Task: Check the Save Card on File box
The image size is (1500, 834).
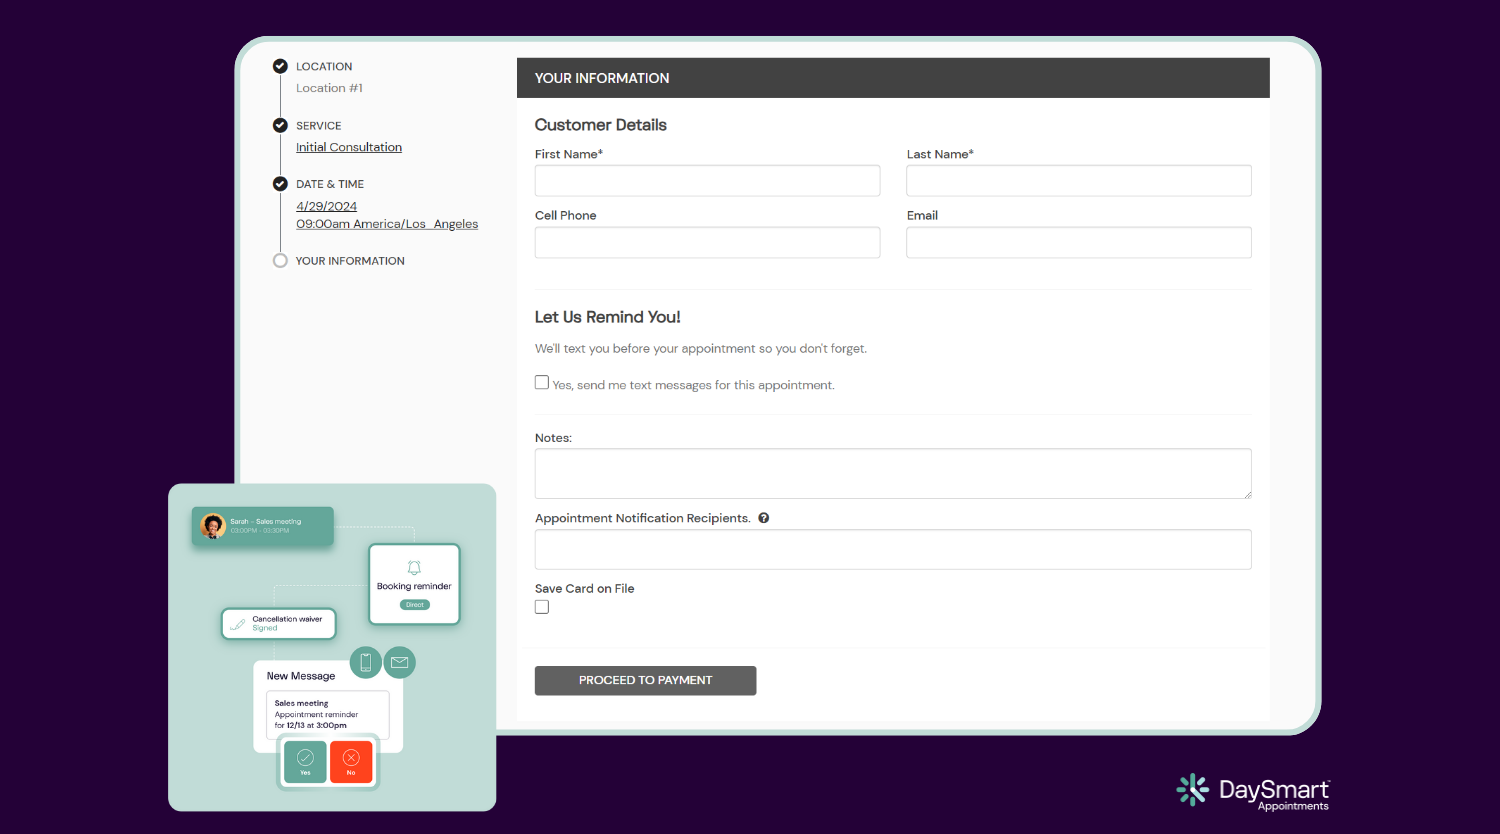Action: [541, 606]
